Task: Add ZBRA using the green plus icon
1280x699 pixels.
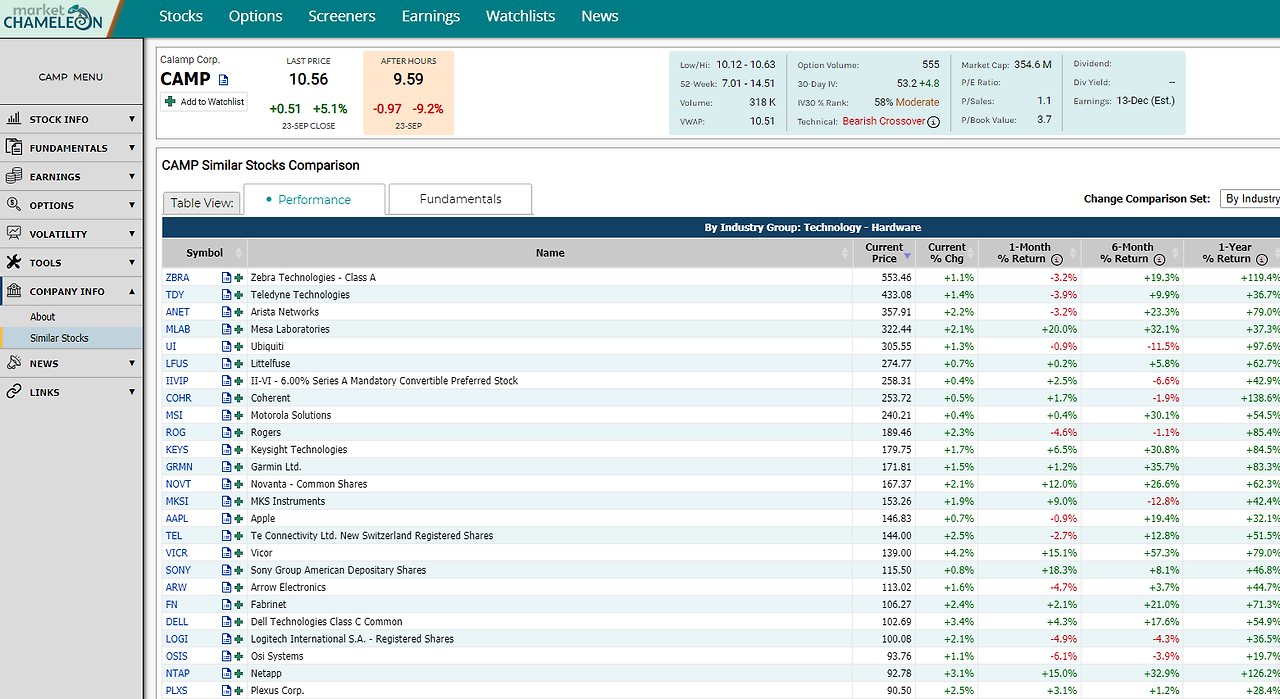Action: (x=239, y=278)
